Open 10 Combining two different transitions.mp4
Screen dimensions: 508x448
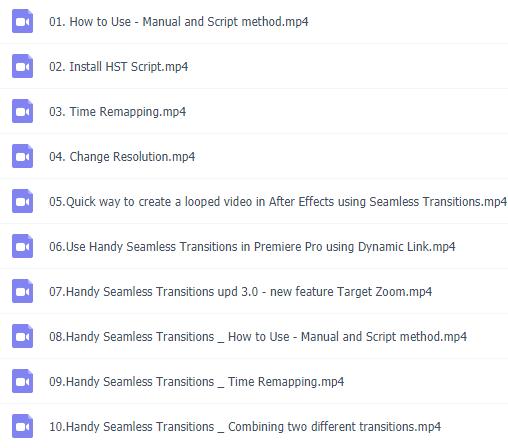point(245,427)
